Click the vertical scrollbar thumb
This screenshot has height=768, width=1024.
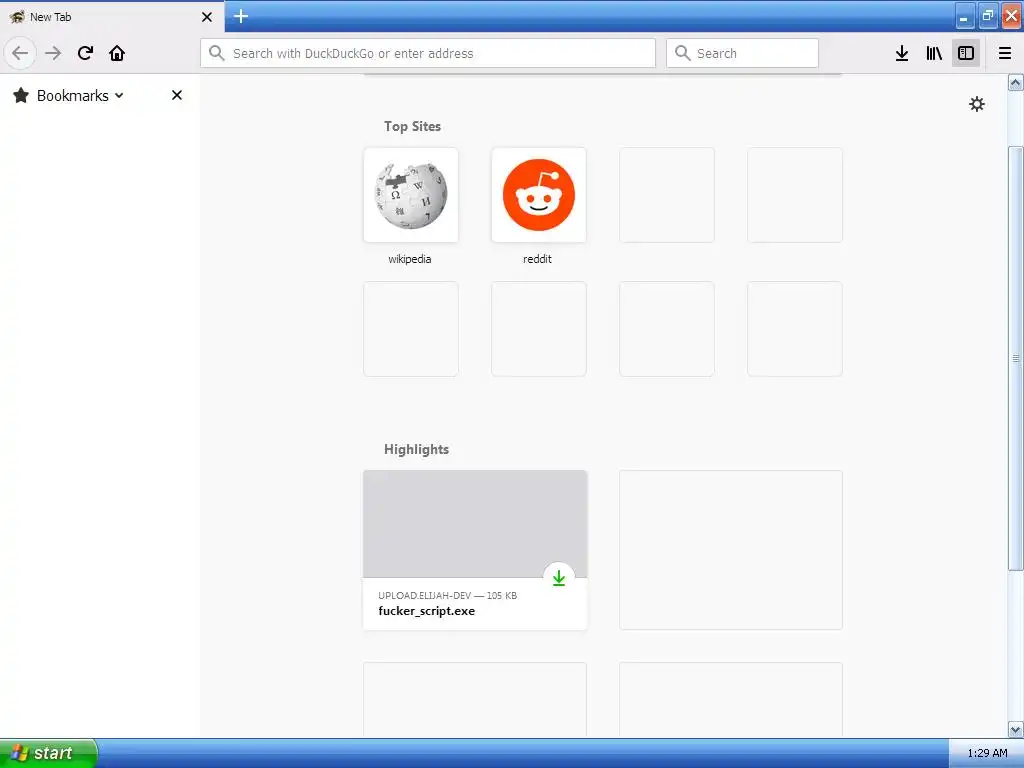(1015, 358)
